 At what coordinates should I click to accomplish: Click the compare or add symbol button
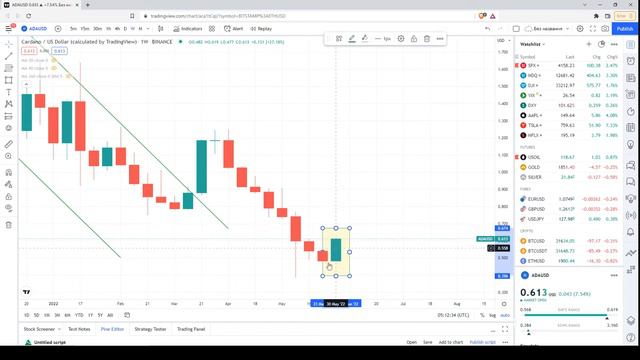pos(58,29)
